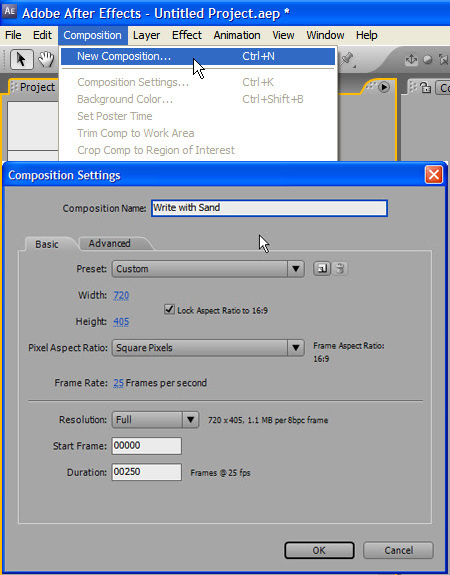Open the View menu
The width and height of the screenshot is (450, 575).
[283, 35]
